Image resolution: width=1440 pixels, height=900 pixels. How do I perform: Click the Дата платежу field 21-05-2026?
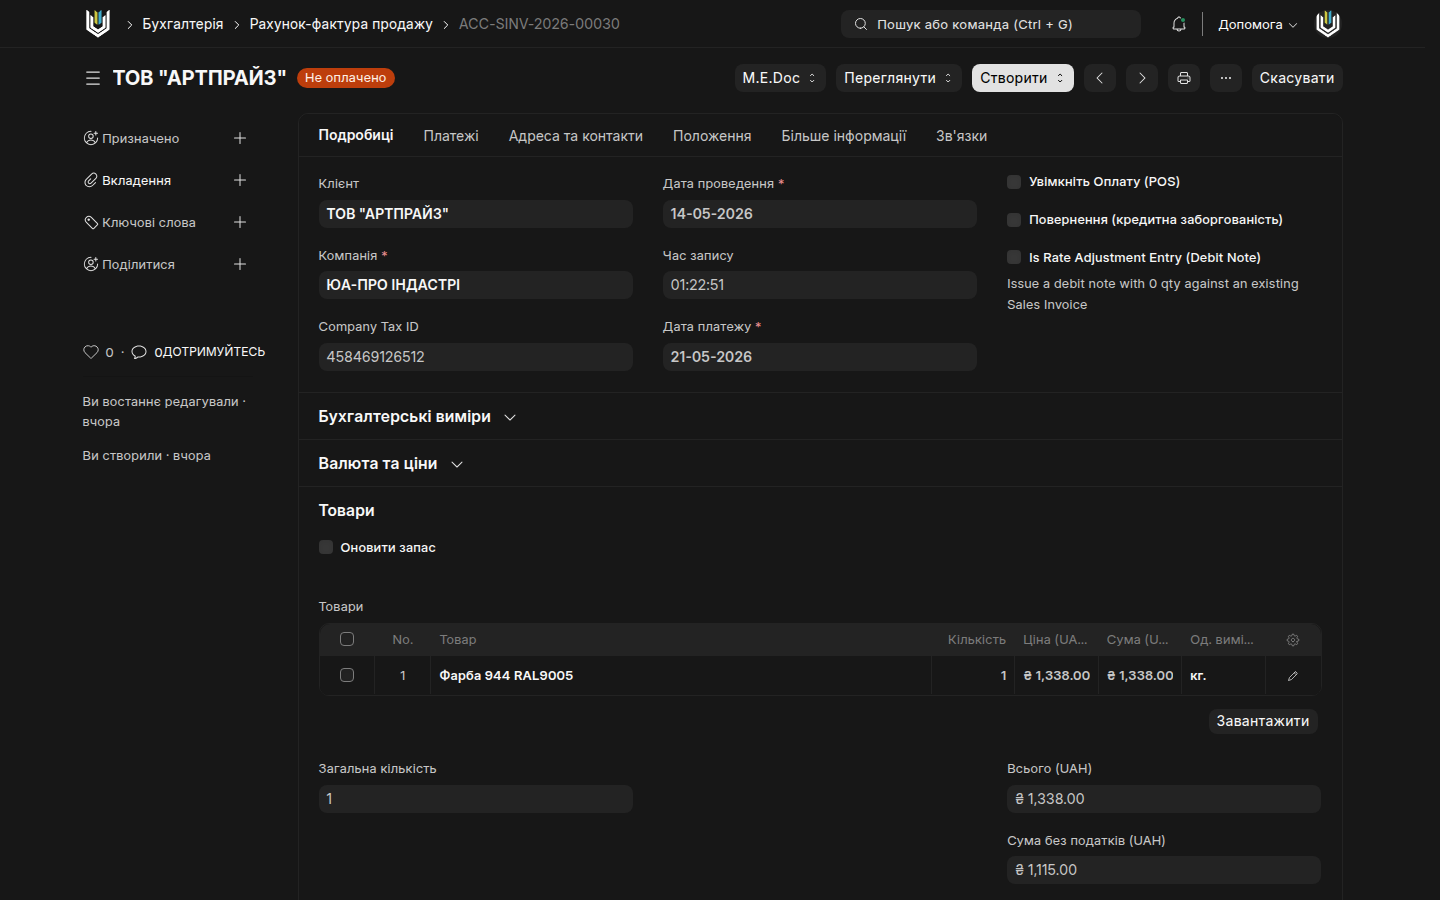click(820, 357)
